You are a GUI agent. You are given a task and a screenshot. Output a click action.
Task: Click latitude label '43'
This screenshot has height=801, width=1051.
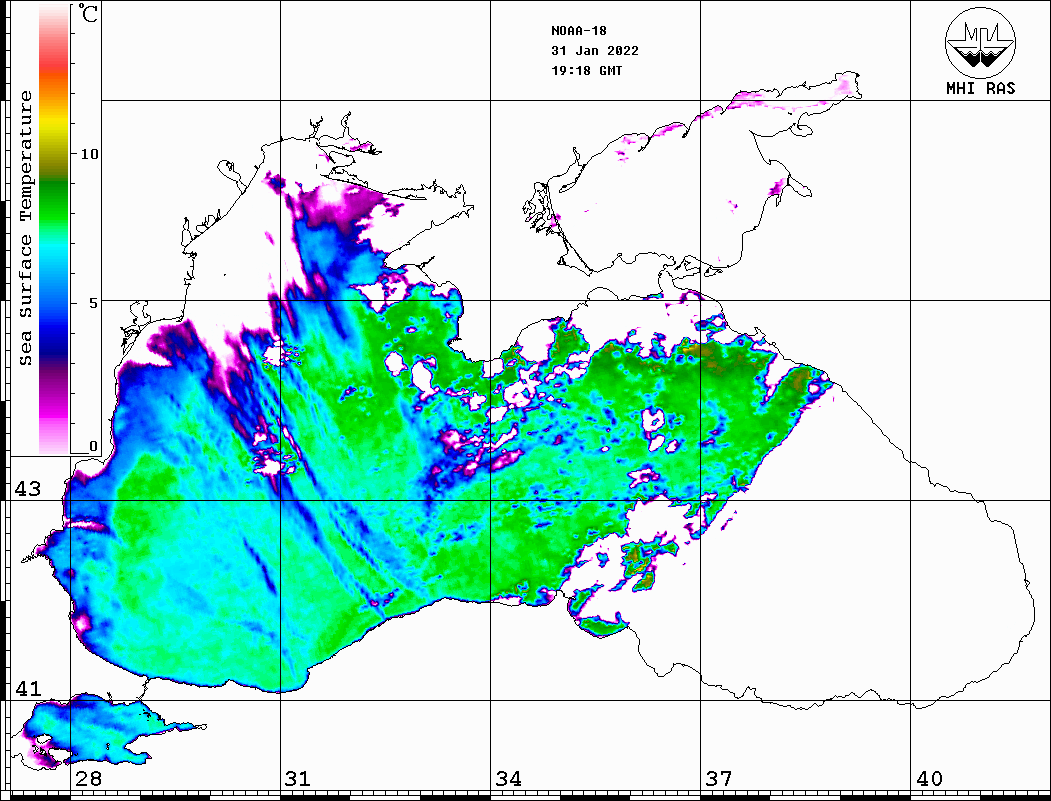[27, 489]
